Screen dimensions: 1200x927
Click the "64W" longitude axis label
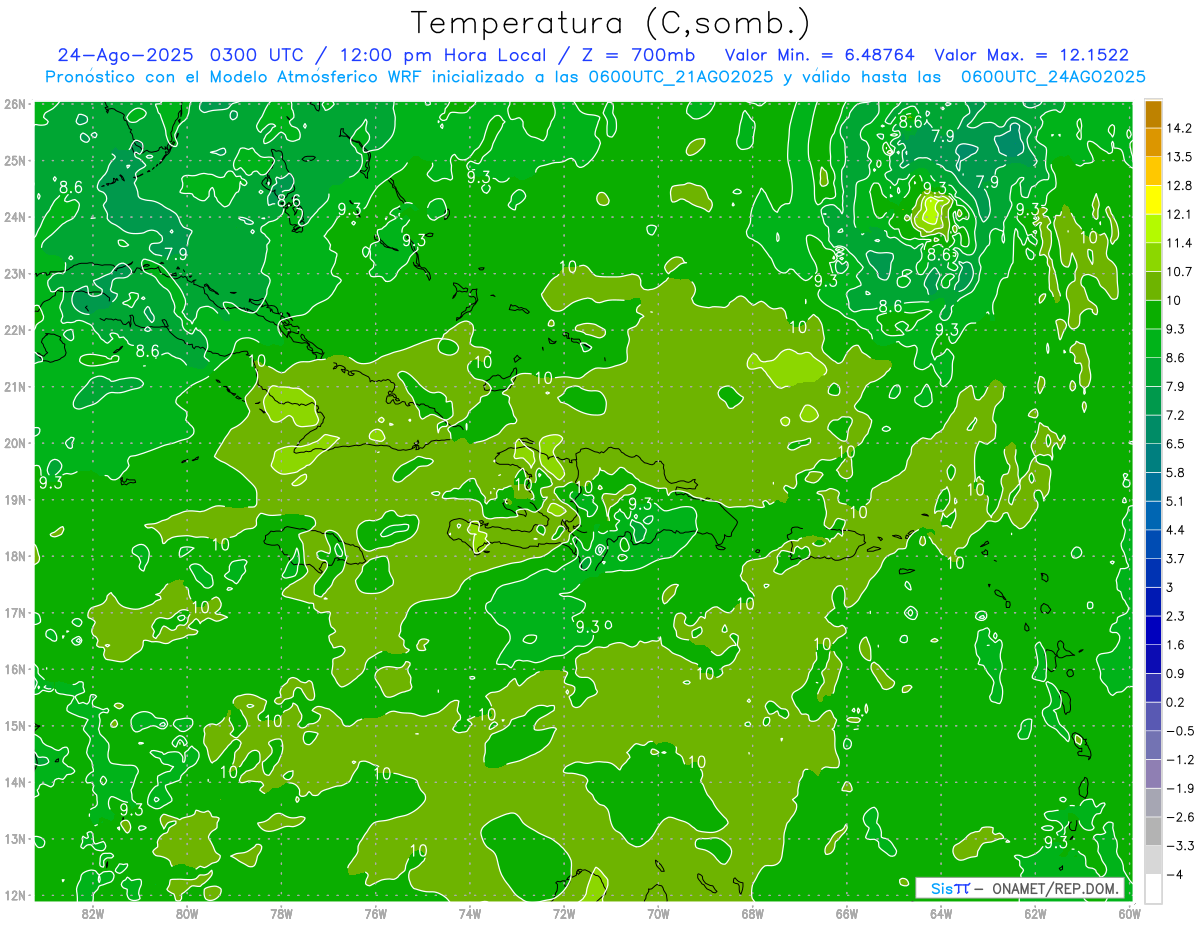[940, 912]
